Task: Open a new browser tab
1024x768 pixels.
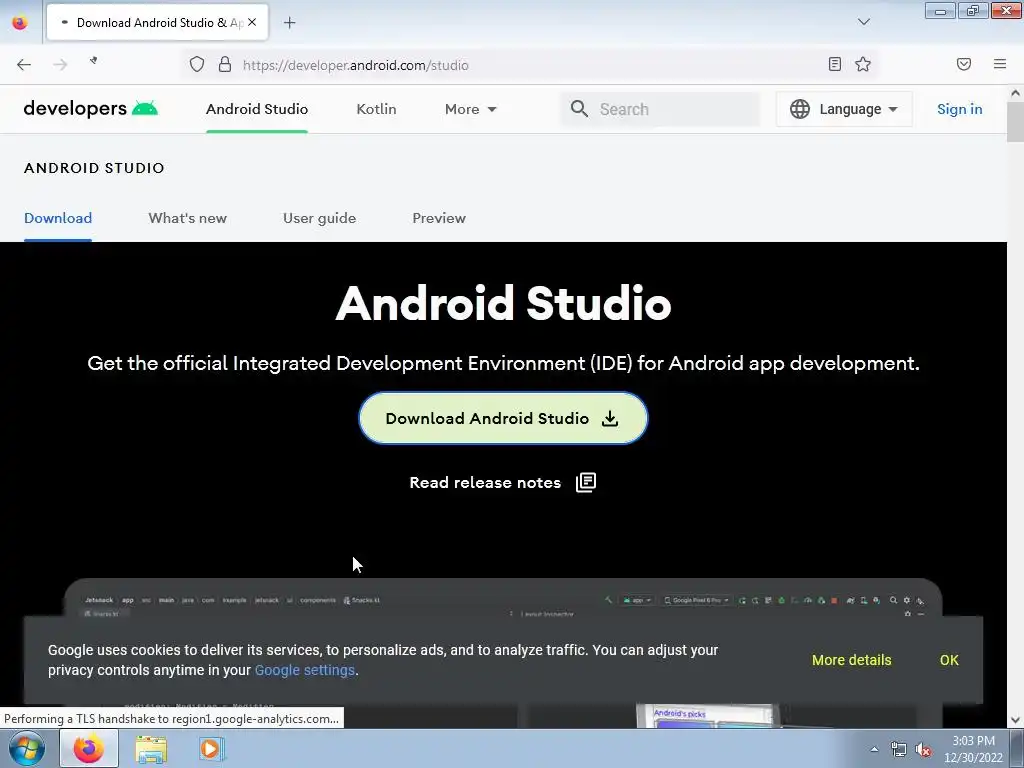Action: point(290,23)
